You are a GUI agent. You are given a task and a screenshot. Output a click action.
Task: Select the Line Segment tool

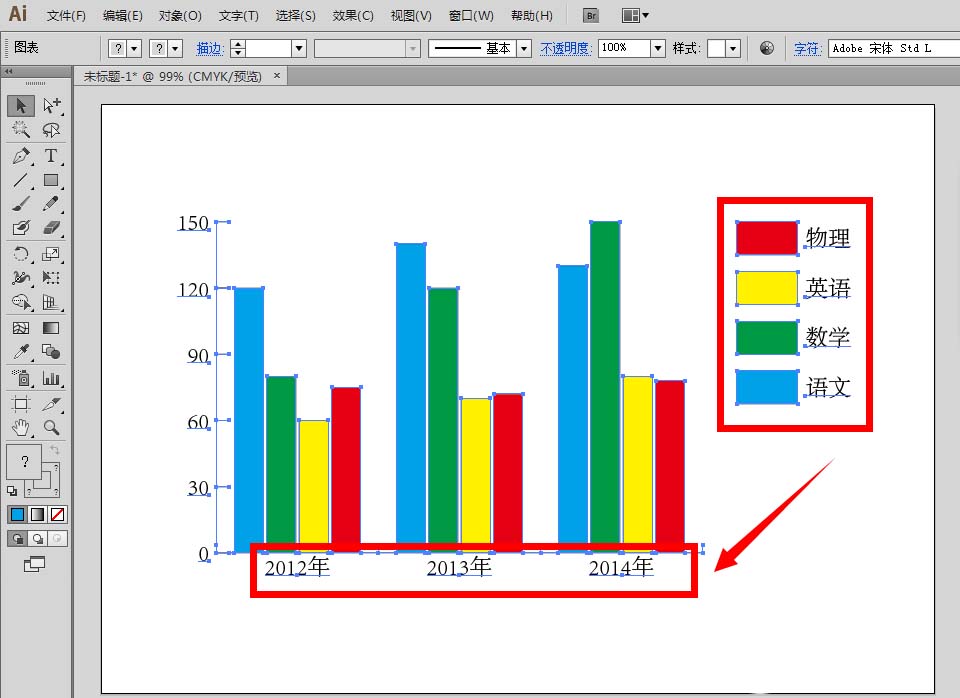(x=21, y=180)
